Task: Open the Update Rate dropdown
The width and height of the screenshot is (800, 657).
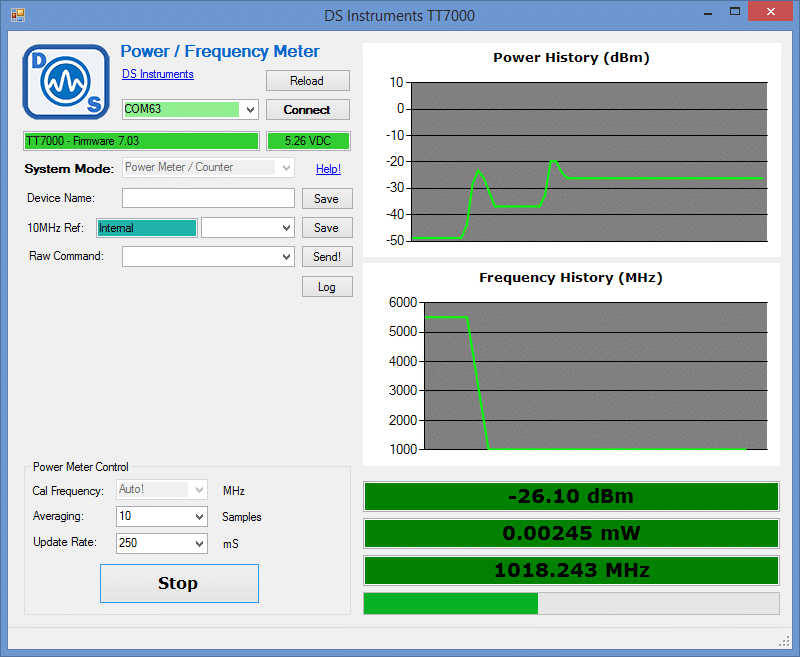Action: click(x=198, y=543)
